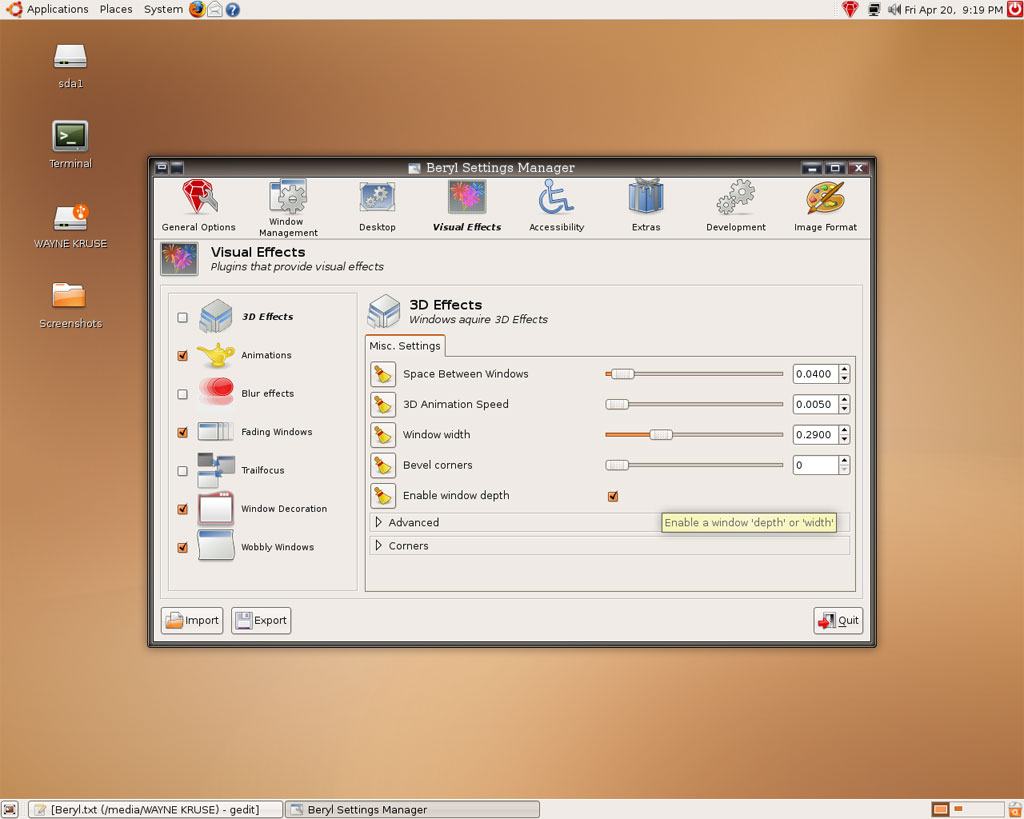Click the Space Between Windows spinner arrows

[844, 374]
